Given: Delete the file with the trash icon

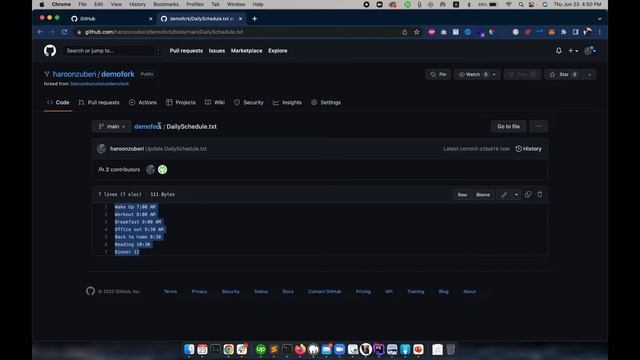Looking at the screenshot, I should click(540, 195).
